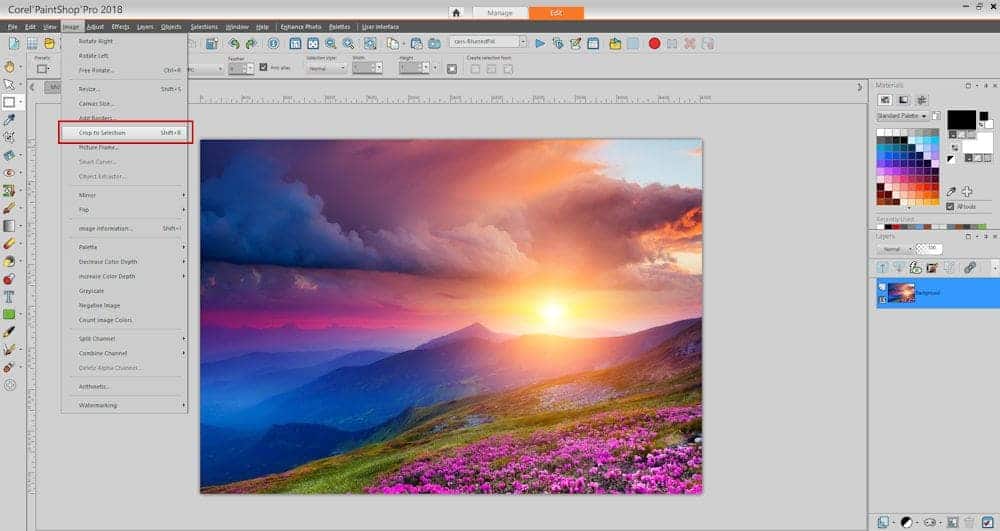Run the selected script with the play icon
The width and height of the screenshot is (1000, 531).
[540, 43]
